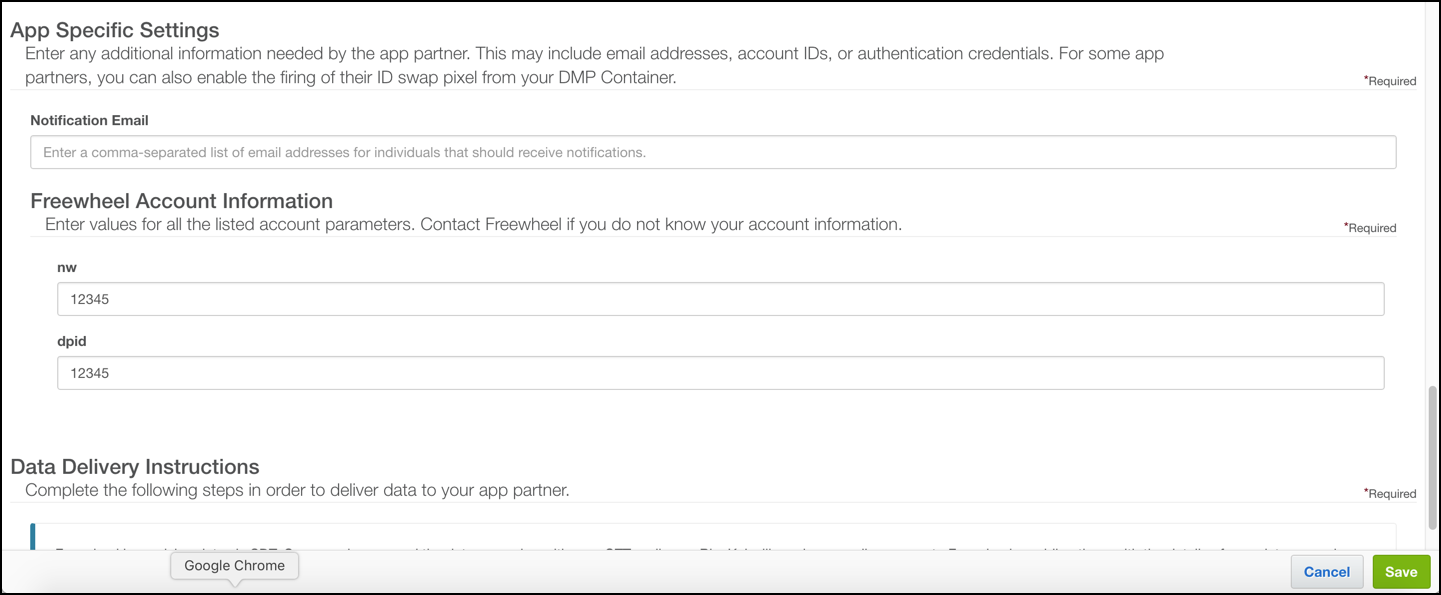Click the nw field label

(x=67, y=267)
